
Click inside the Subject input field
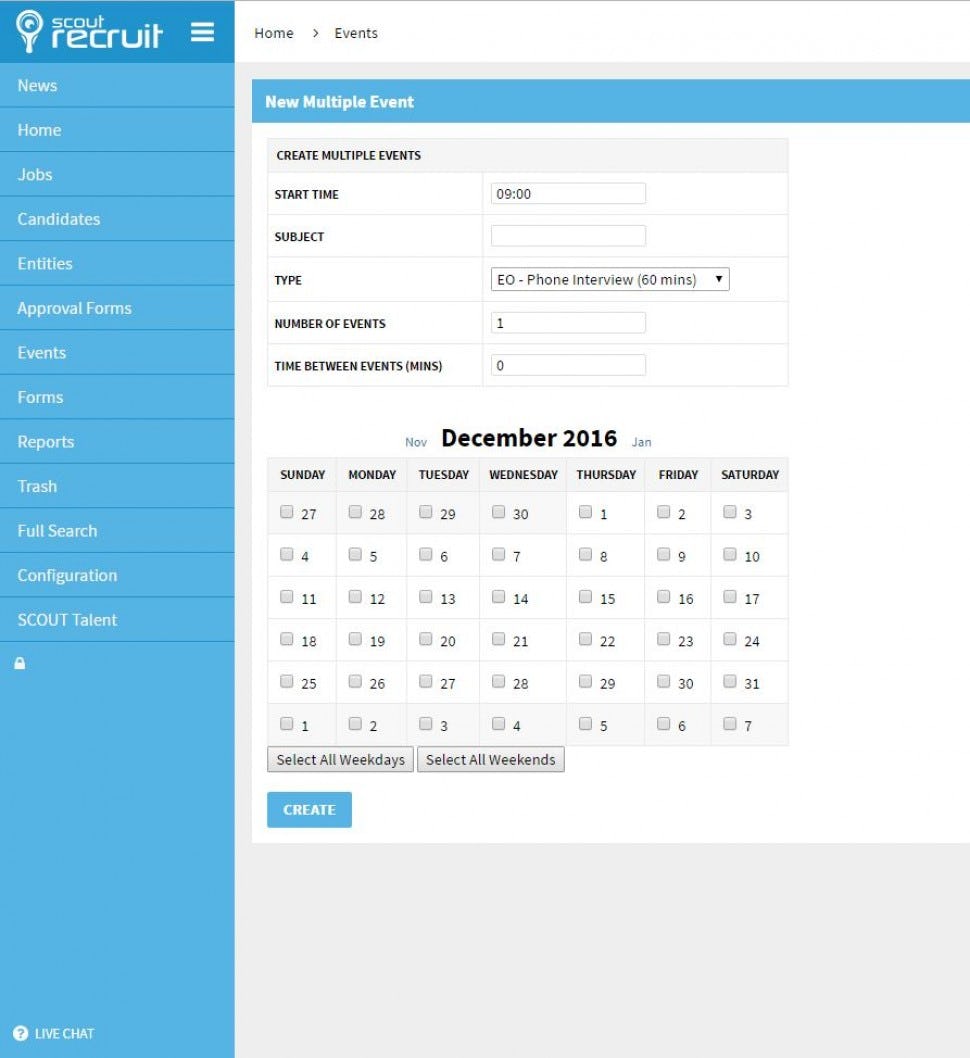coord(567,235)
